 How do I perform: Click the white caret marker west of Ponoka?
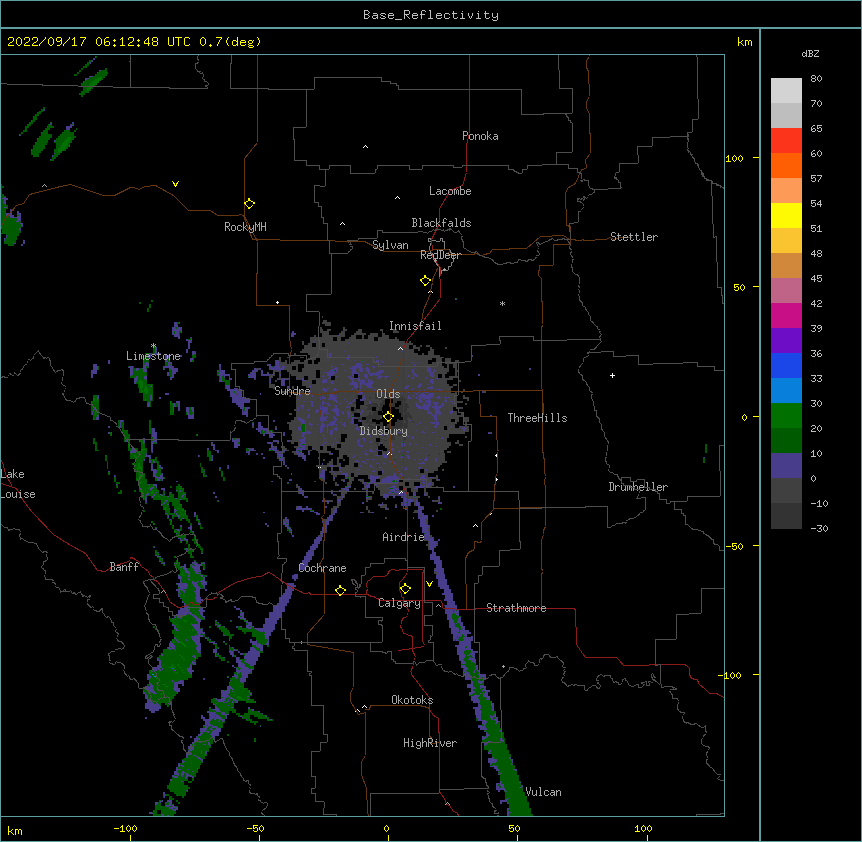coord(366,147)
